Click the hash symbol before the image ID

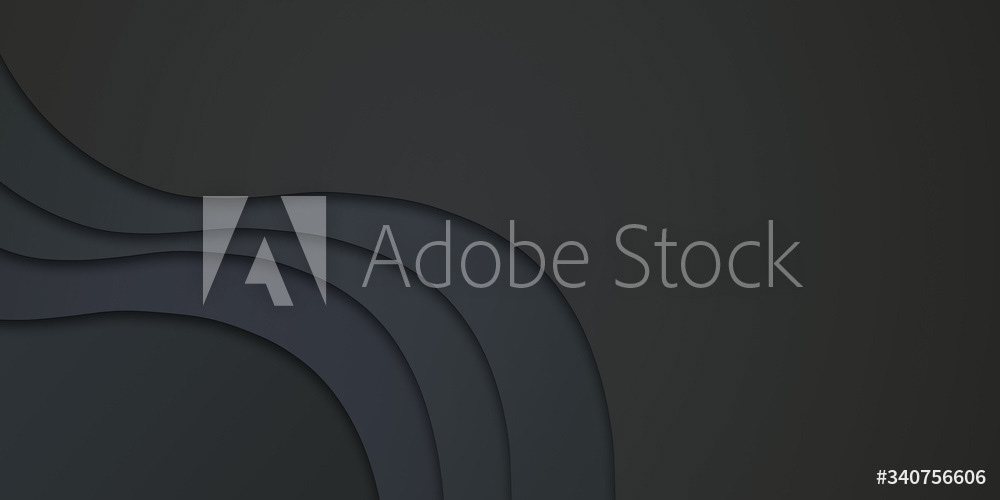point(882,477)
